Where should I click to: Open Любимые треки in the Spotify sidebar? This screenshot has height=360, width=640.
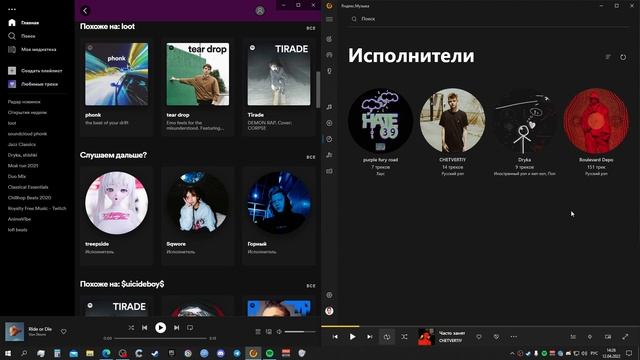(33, 84)
